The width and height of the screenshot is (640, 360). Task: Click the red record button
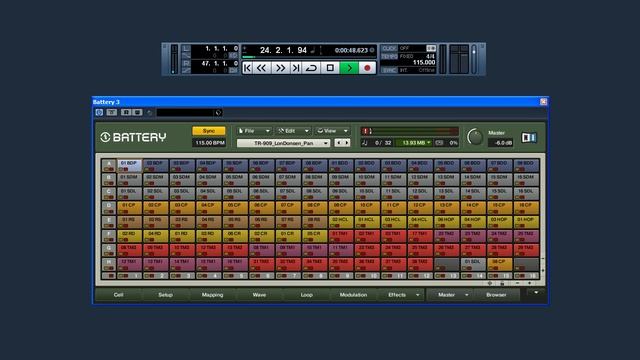(367, 68)
